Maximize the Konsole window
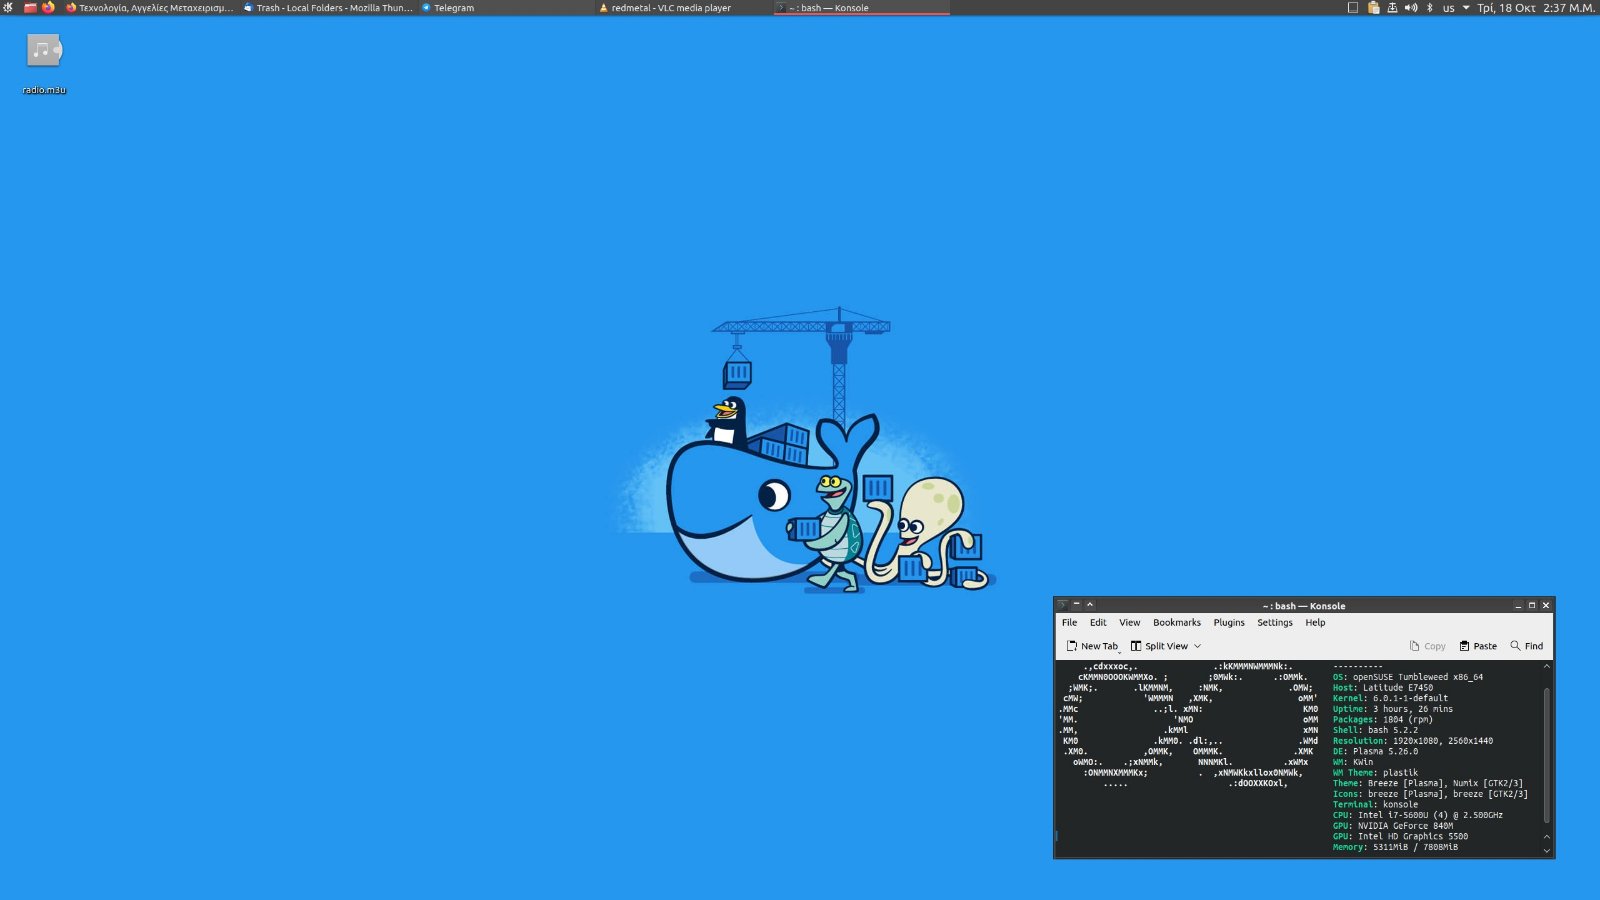1600x900 pixels. click(x=1532, y=605)
